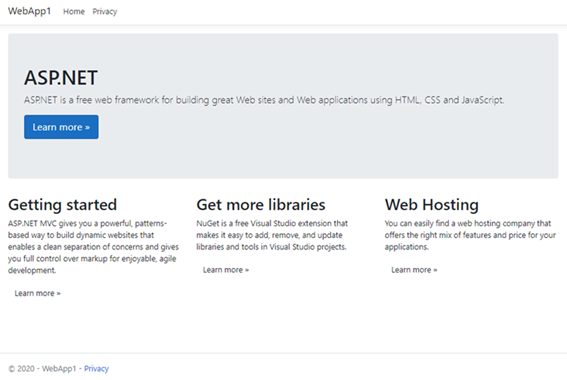Image resolution: width=567 pixels, height=380 pixels.
Task: Click Learn more under Web Hosting
Action: 414,270
